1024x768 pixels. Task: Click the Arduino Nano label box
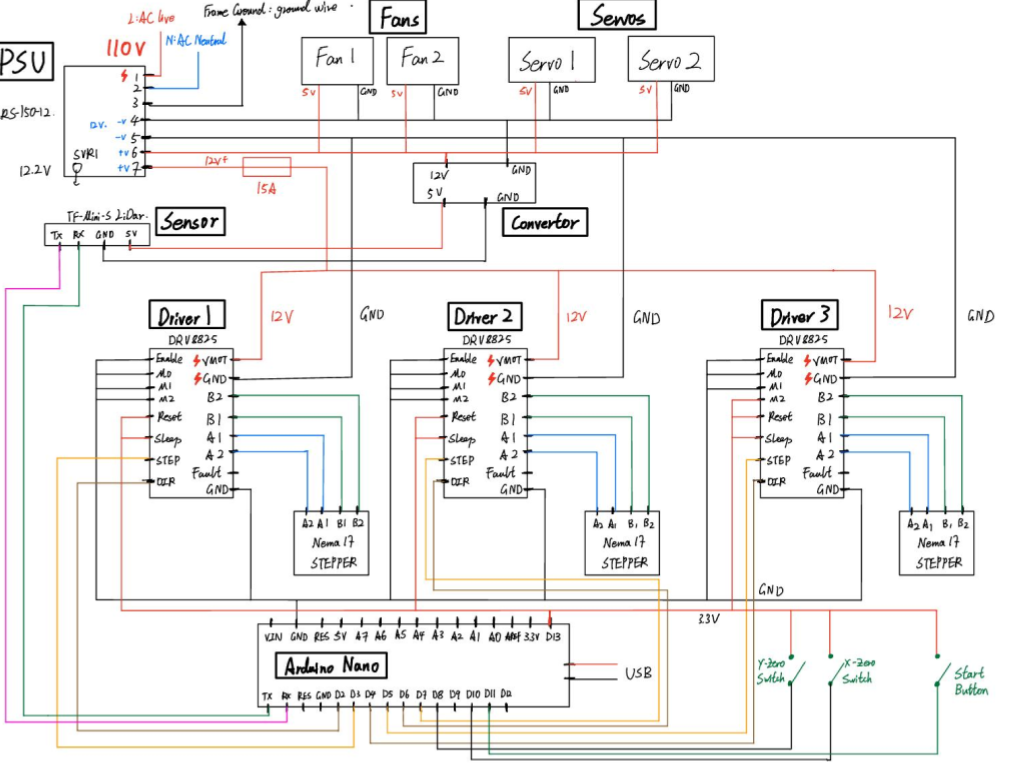(332, 665)
